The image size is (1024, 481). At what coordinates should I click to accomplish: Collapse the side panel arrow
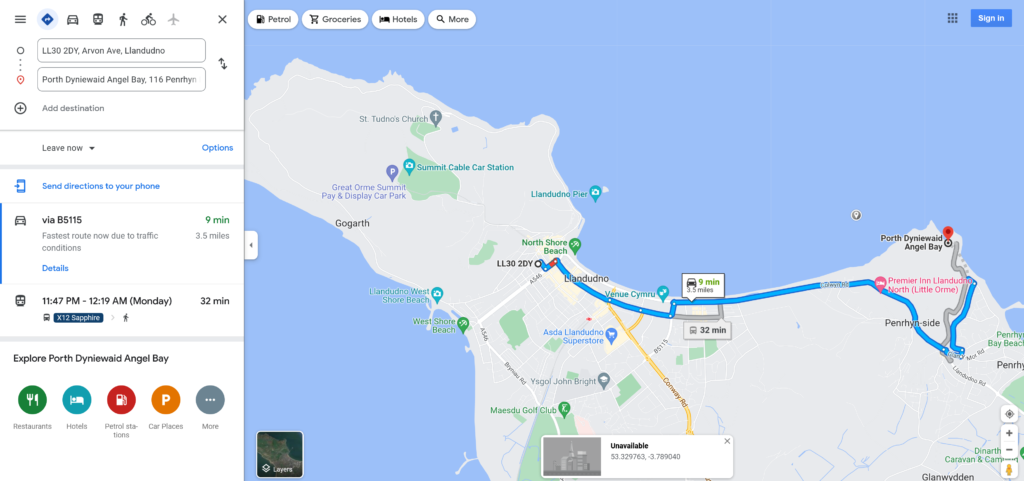pos(251,246)
